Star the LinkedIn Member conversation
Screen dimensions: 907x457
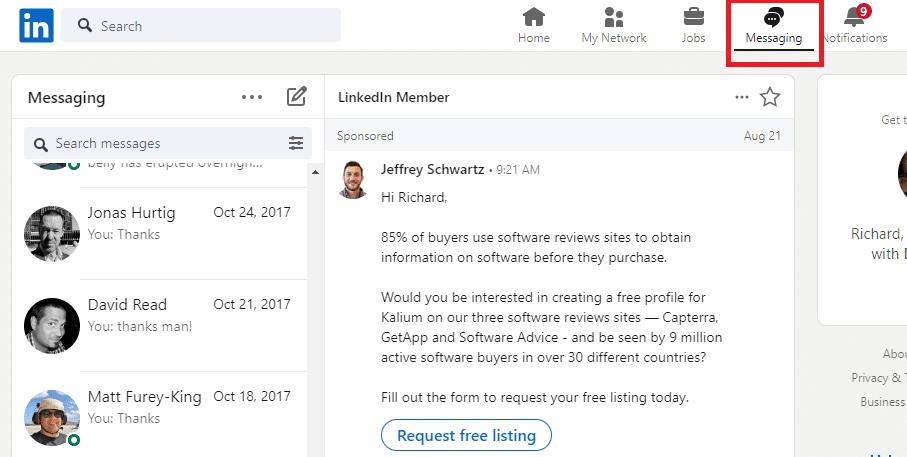click(769, 97)
